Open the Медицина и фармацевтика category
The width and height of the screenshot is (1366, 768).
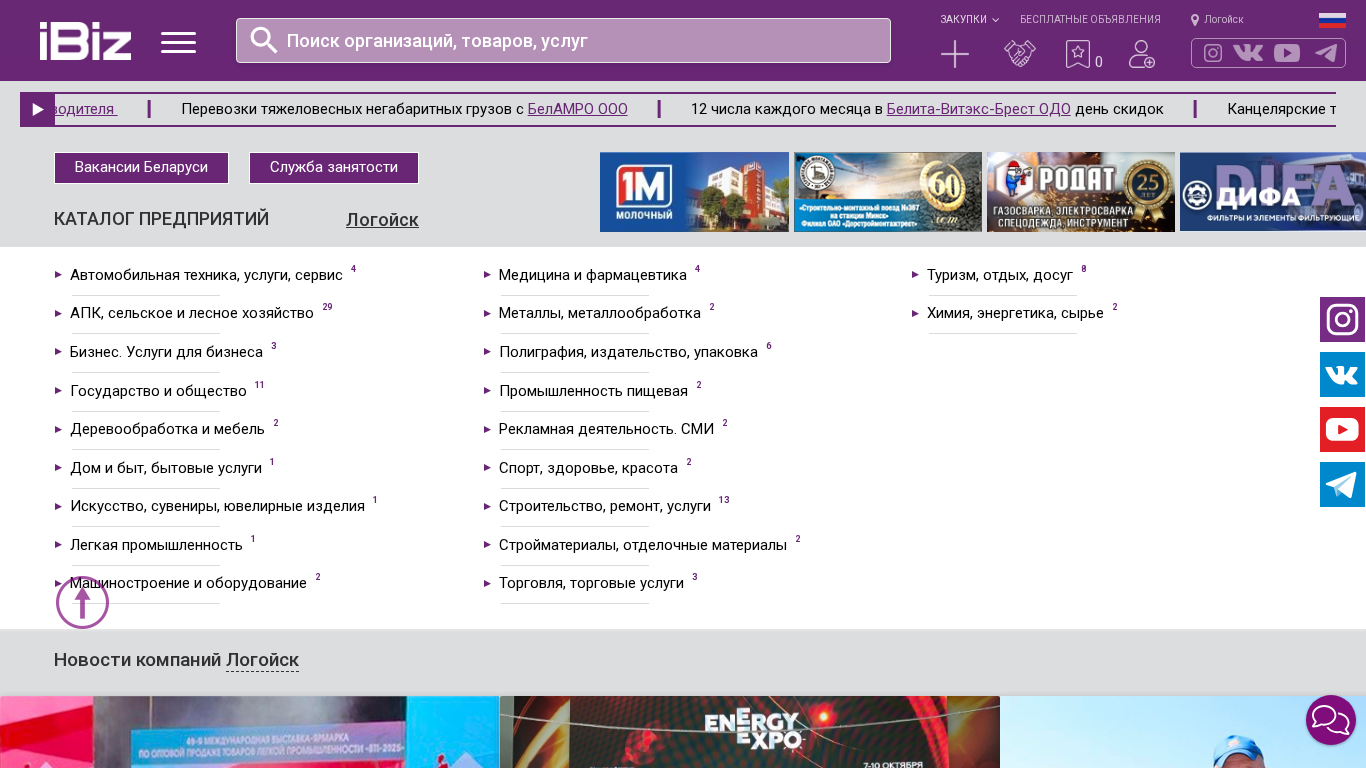pos(592,275)
